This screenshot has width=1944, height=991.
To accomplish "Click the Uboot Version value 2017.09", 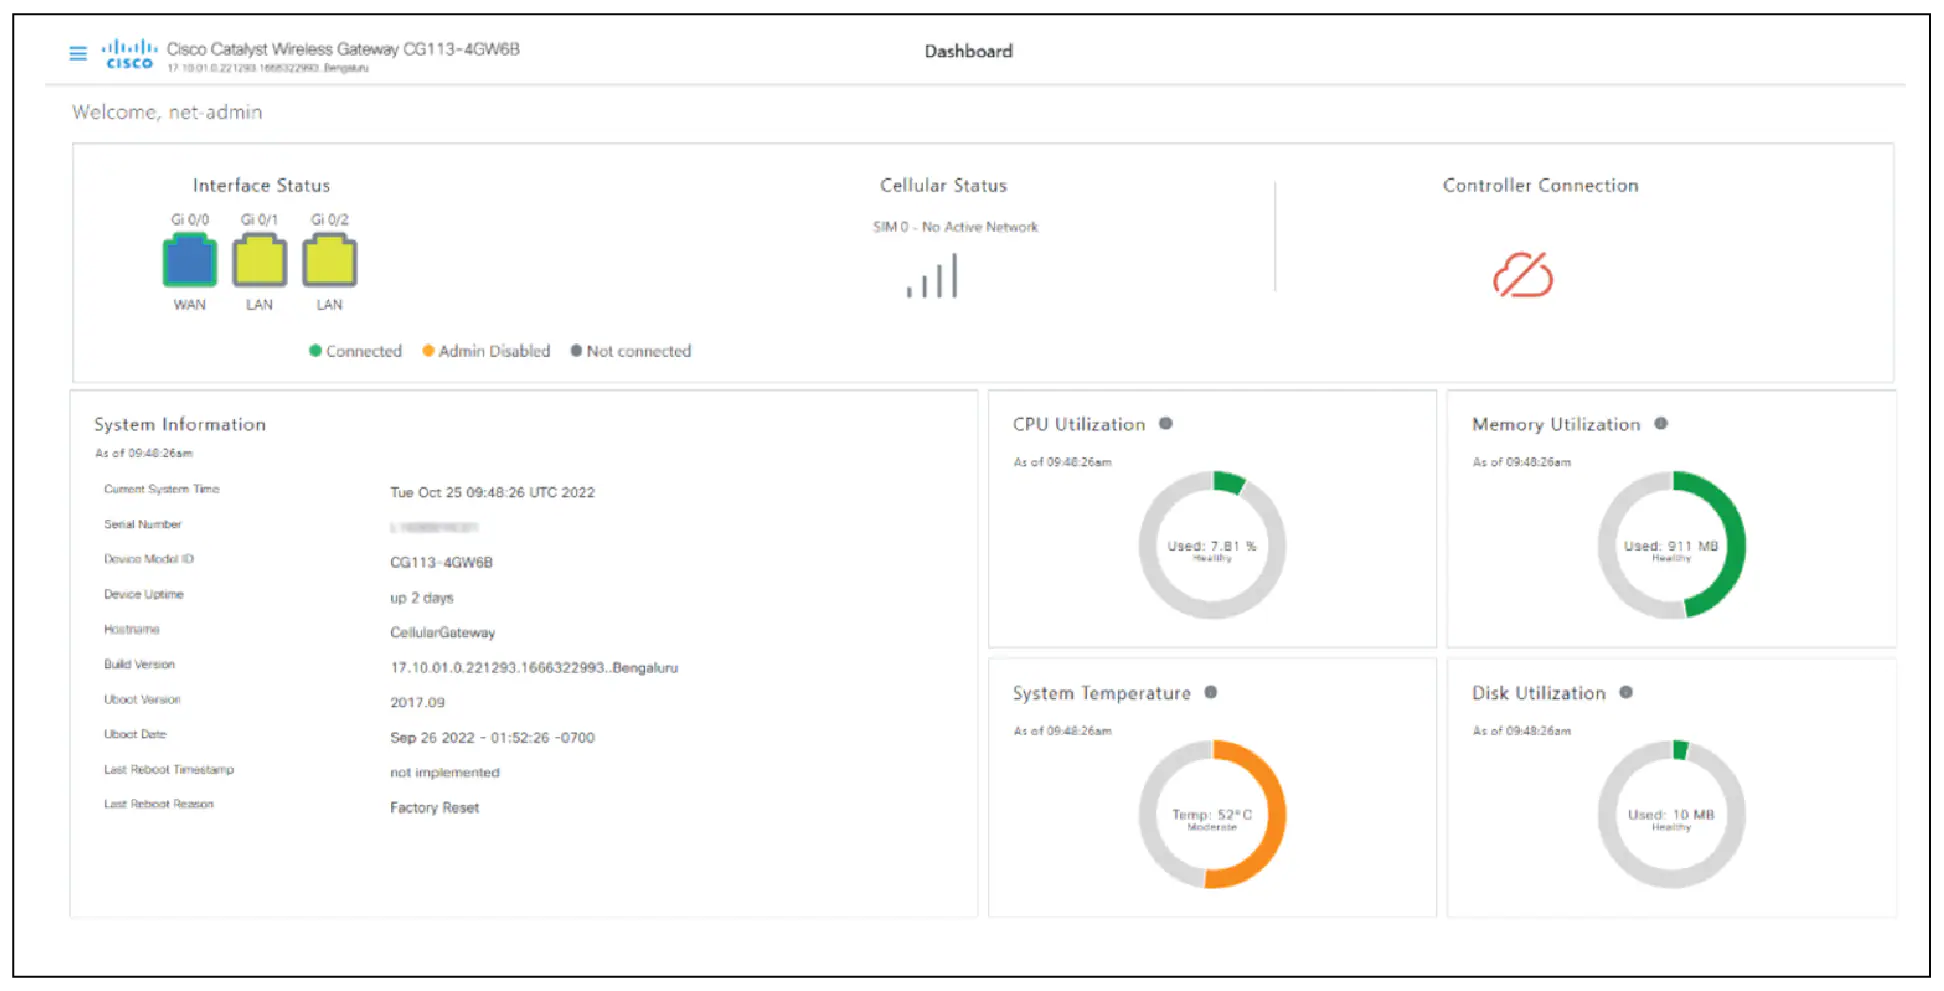I will [x=417, y=702].
